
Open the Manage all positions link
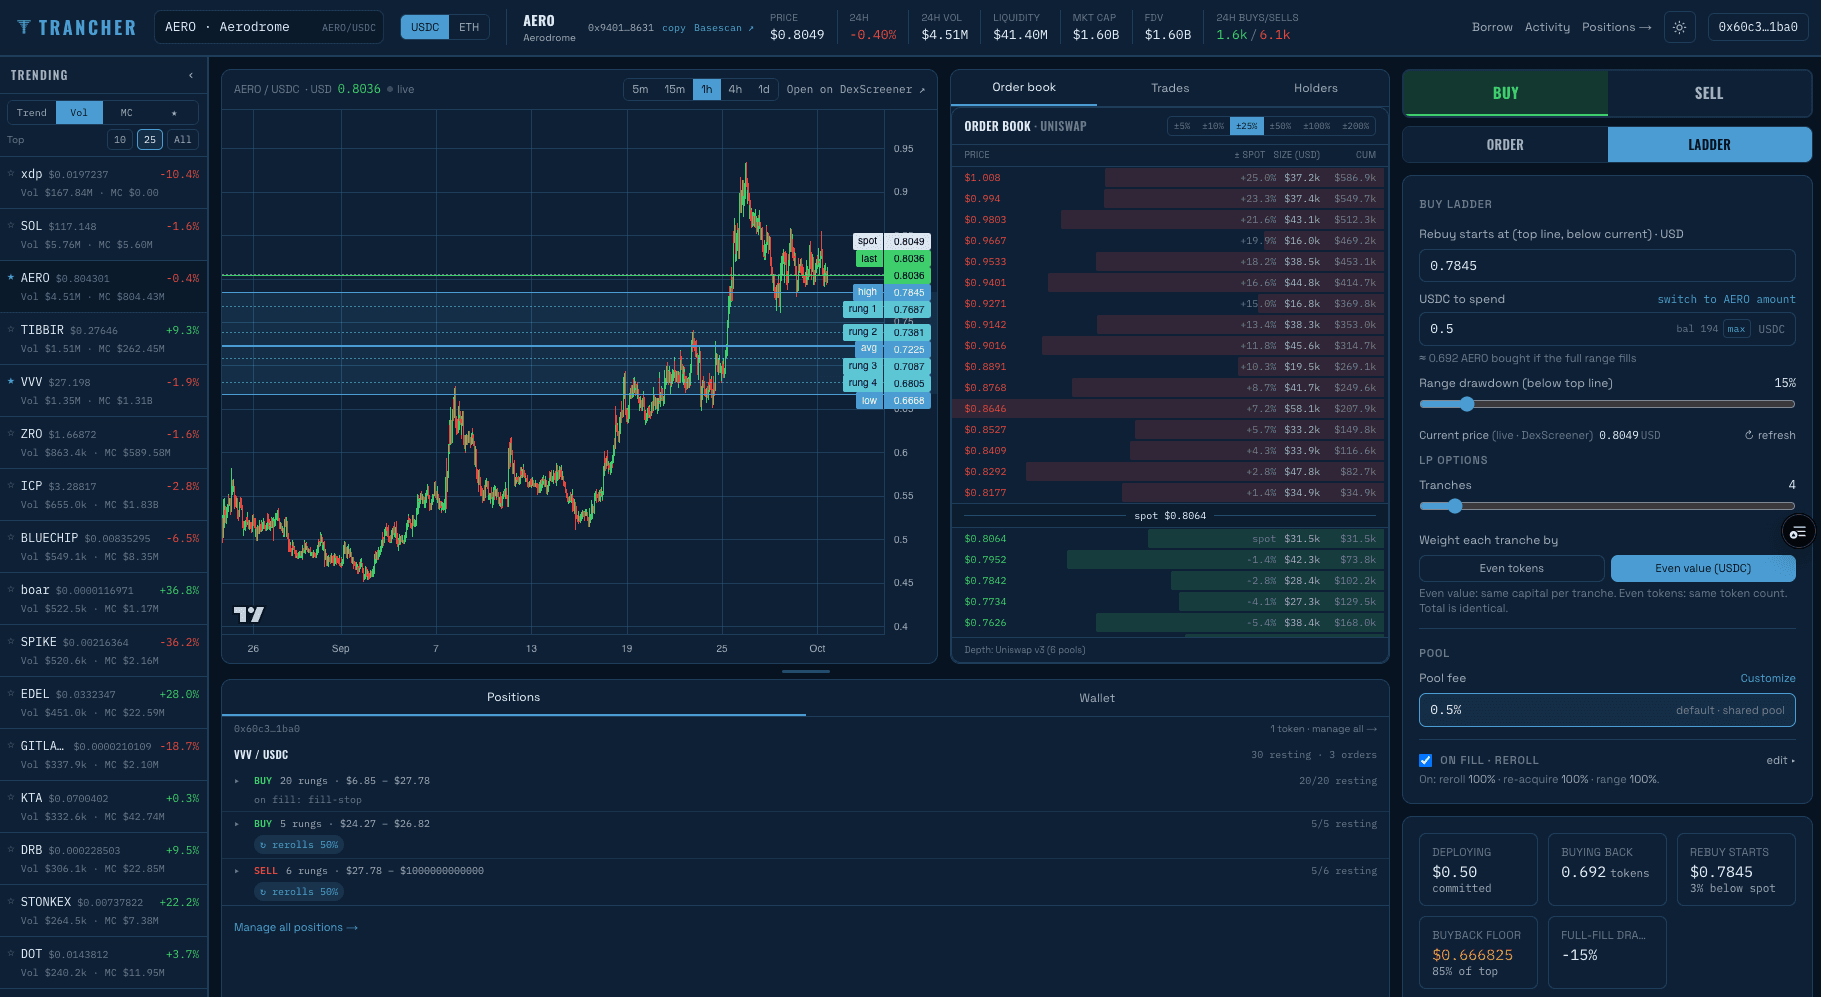tap(296, 928)
